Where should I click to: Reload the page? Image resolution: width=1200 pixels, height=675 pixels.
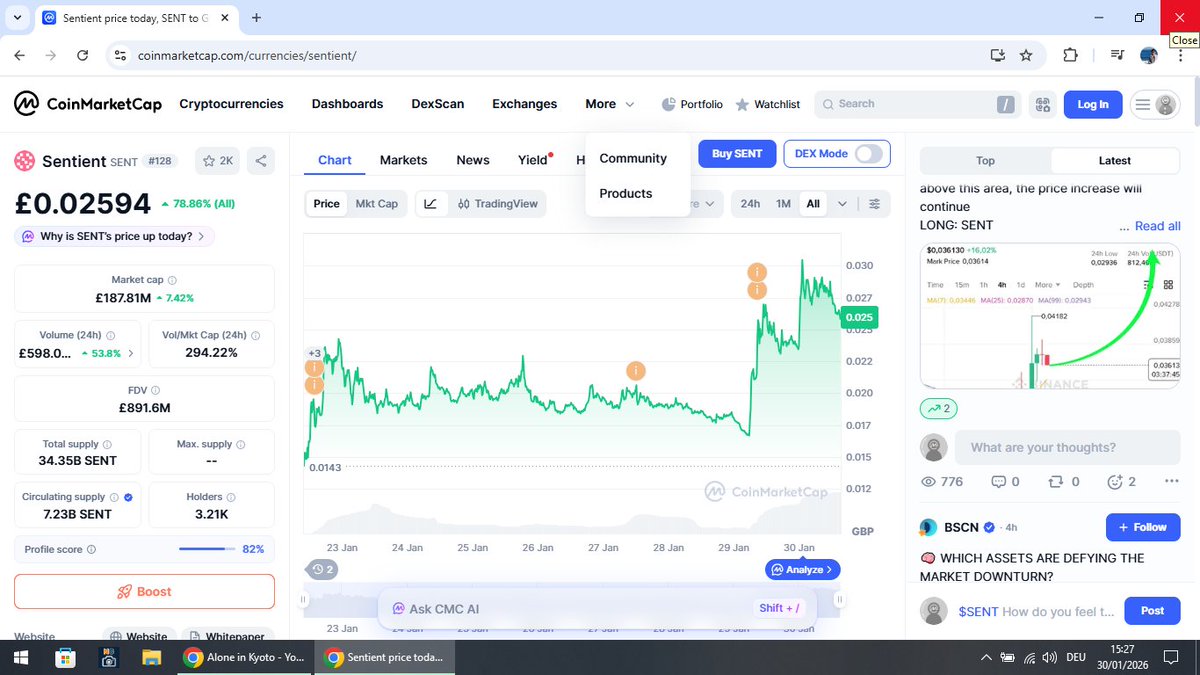pos(82,55)
